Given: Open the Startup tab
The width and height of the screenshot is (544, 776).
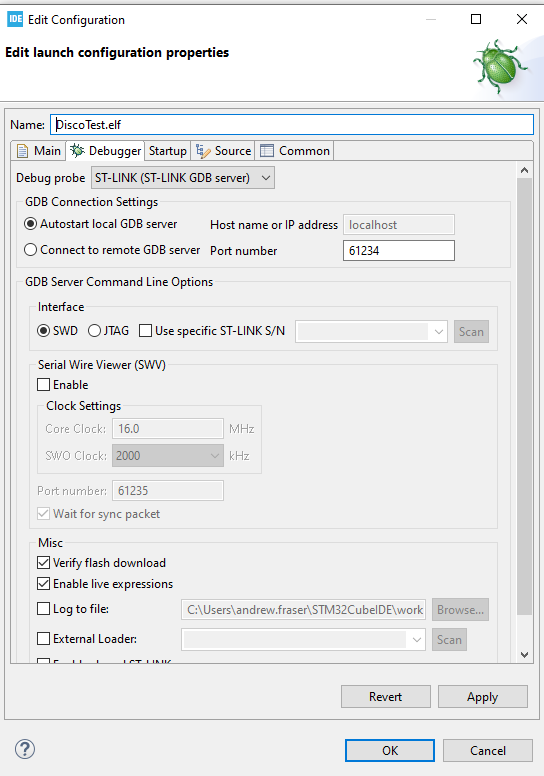Looking at the screenshot, I should (x=168, y=151).
